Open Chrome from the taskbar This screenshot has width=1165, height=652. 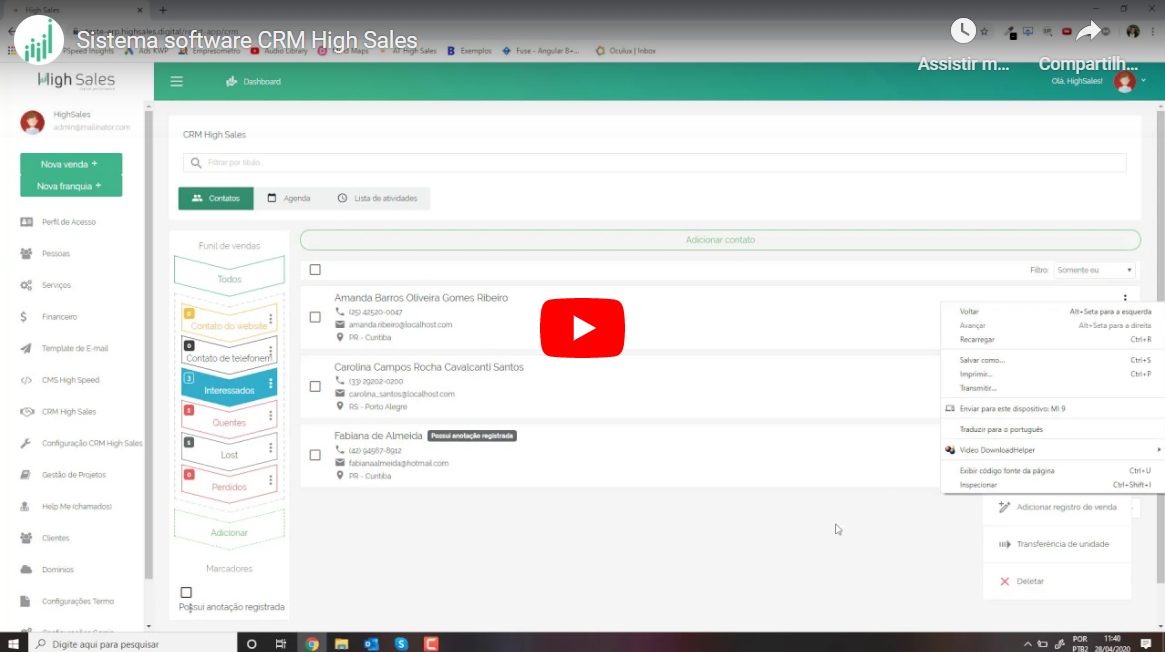coord(312,644)
